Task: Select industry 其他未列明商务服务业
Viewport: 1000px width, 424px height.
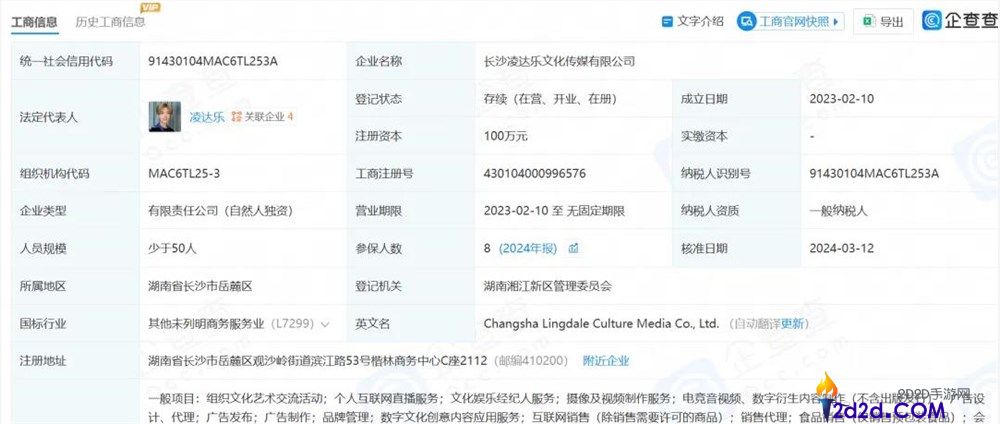Action: pyautogui.click(x=206, y=324)
